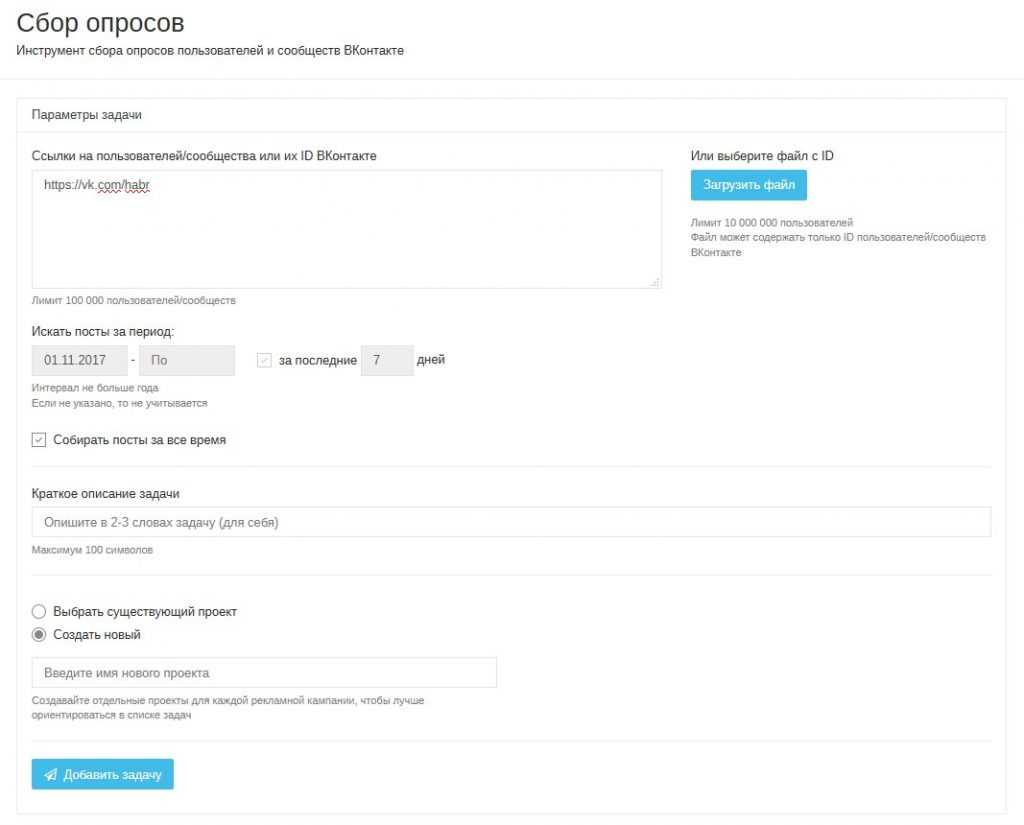The image size is (1024, 825).
Task: Open the end date field "По"
Action: click(x=186, y=360)
